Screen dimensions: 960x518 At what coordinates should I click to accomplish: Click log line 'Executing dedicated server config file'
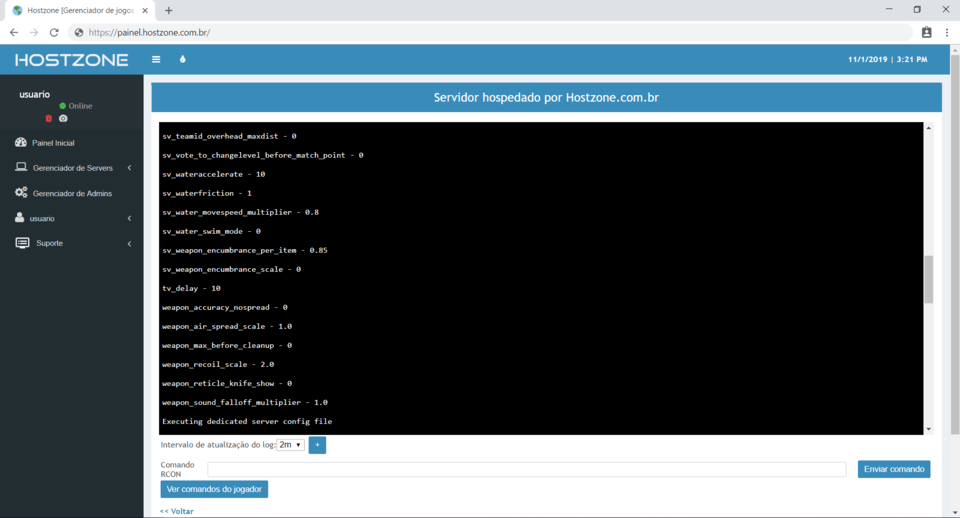coord(247,421)
